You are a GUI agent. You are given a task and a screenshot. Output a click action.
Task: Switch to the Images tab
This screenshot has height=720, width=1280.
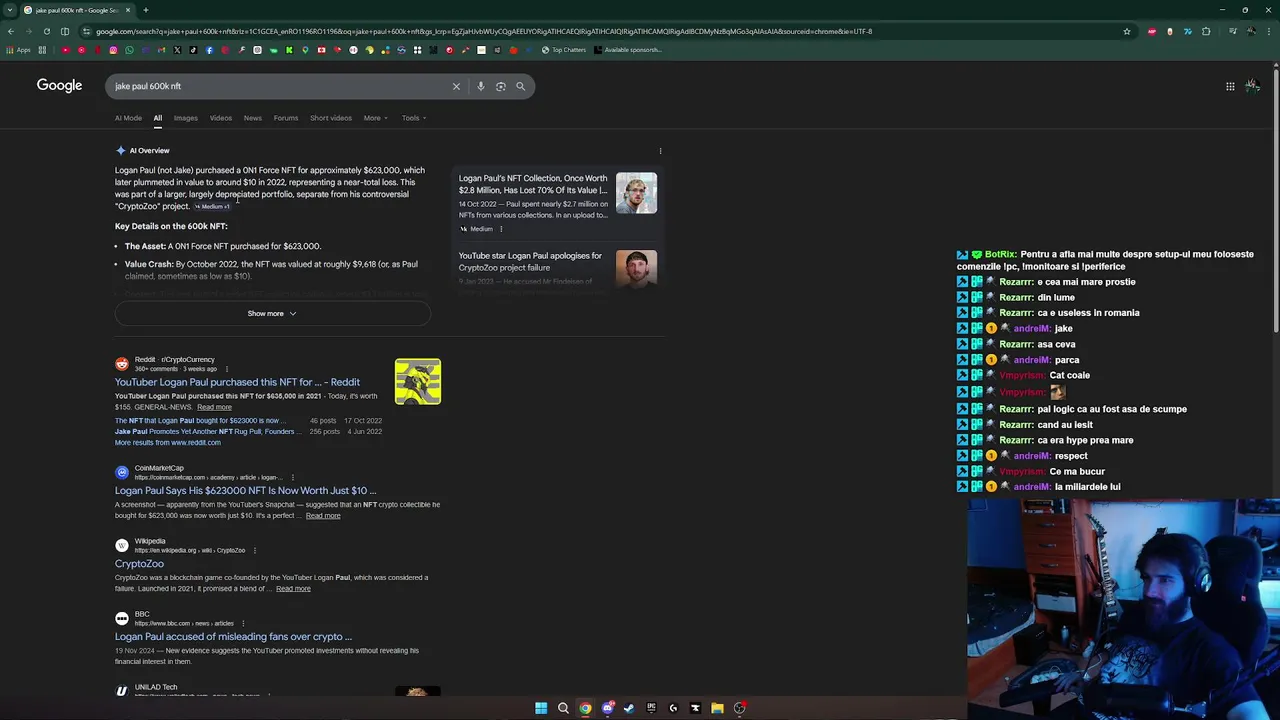tap(185, 118)
